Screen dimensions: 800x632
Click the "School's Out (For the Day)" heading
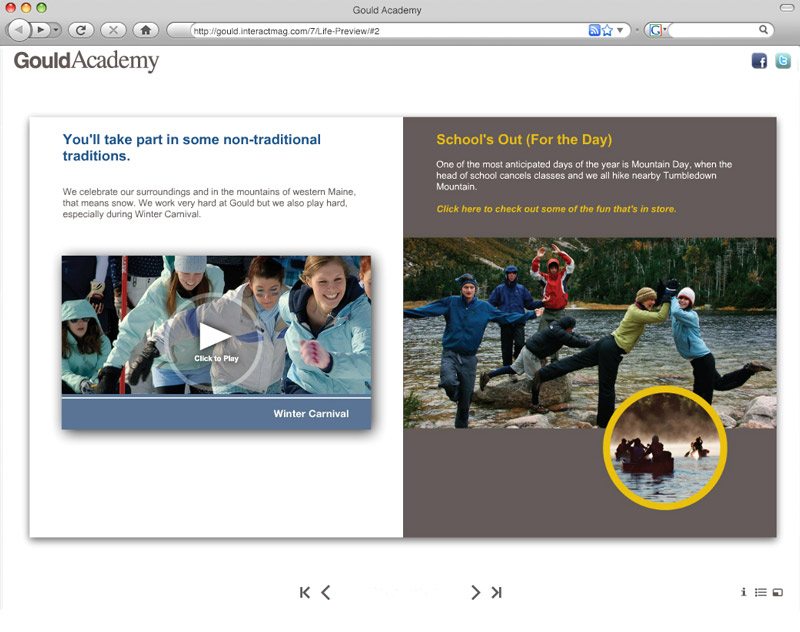[x=524, y=140]
